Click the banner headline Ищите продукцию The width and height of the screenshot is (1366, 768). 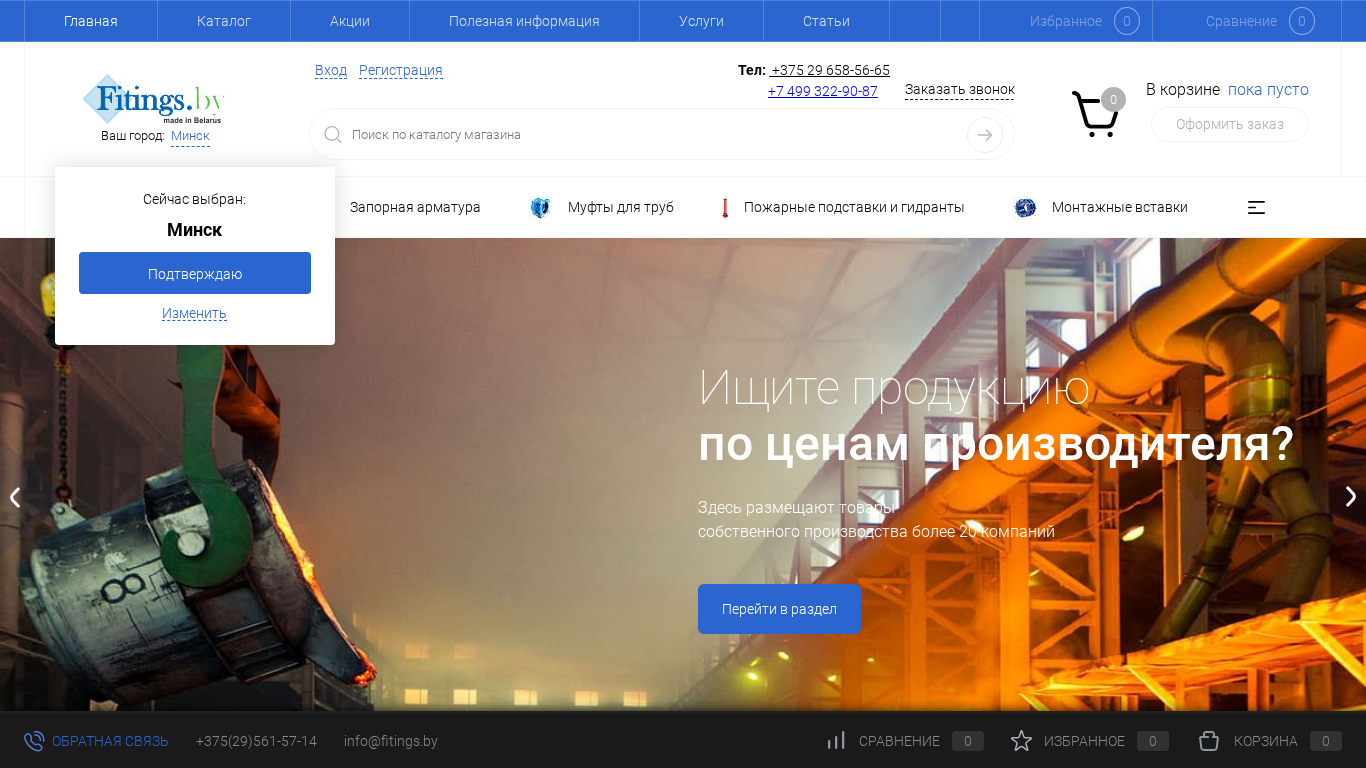[x=894, y=388]
